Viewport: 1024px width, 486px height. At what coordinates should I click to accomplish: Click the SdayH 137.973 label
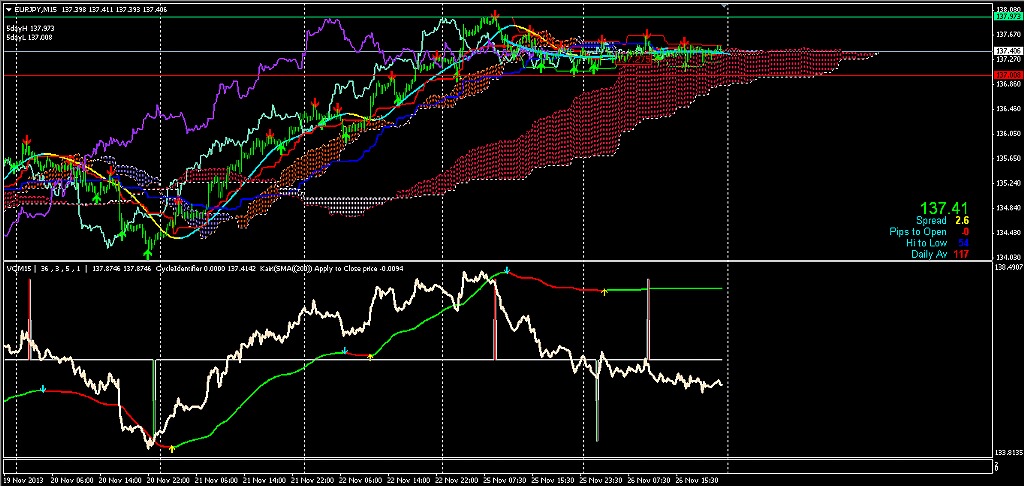[30, 29]
